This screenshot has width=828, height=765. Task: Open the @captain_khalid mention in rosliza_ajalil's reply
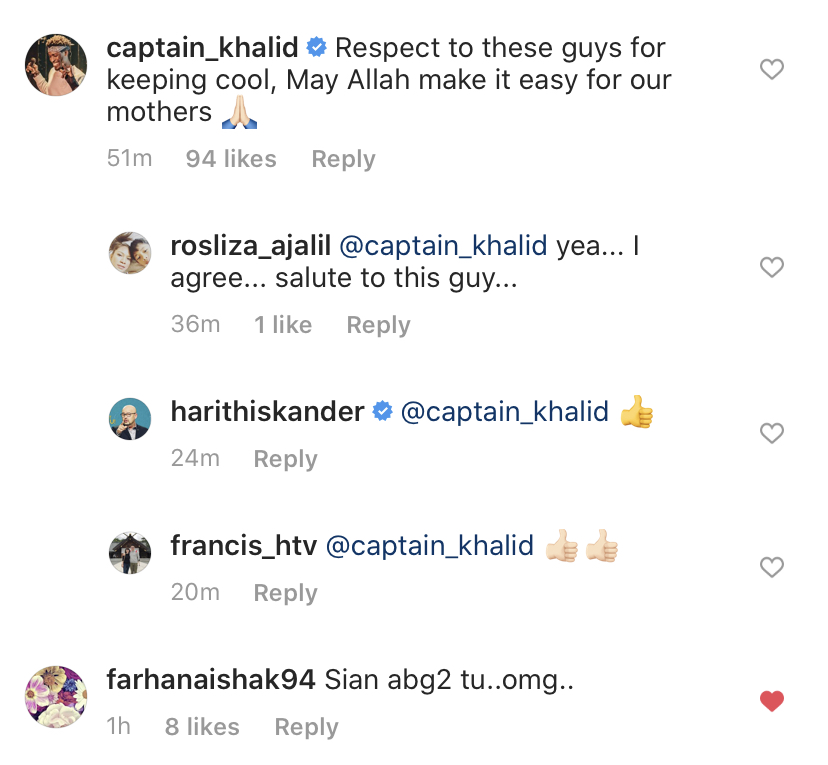pyautogui.click(x=443, y=246)
